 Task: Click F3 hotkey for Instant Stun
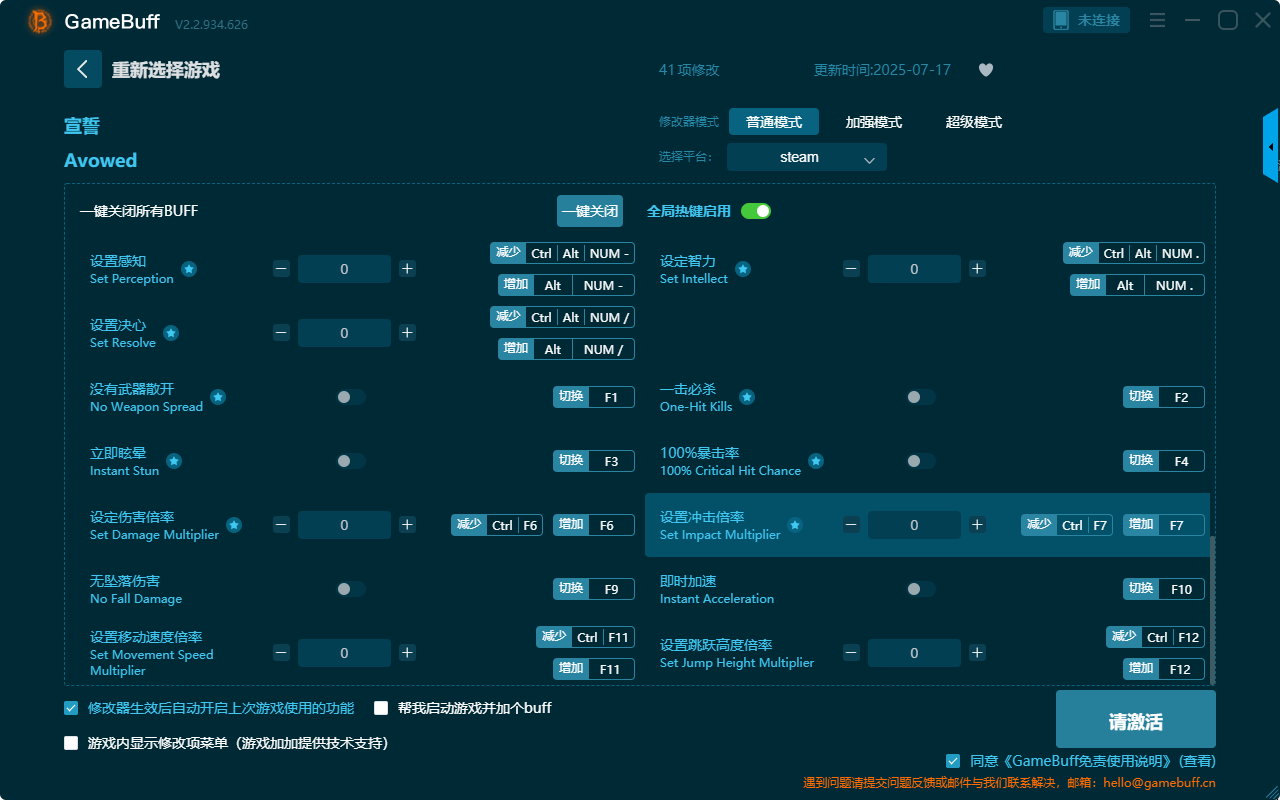[x=611, y=461]
